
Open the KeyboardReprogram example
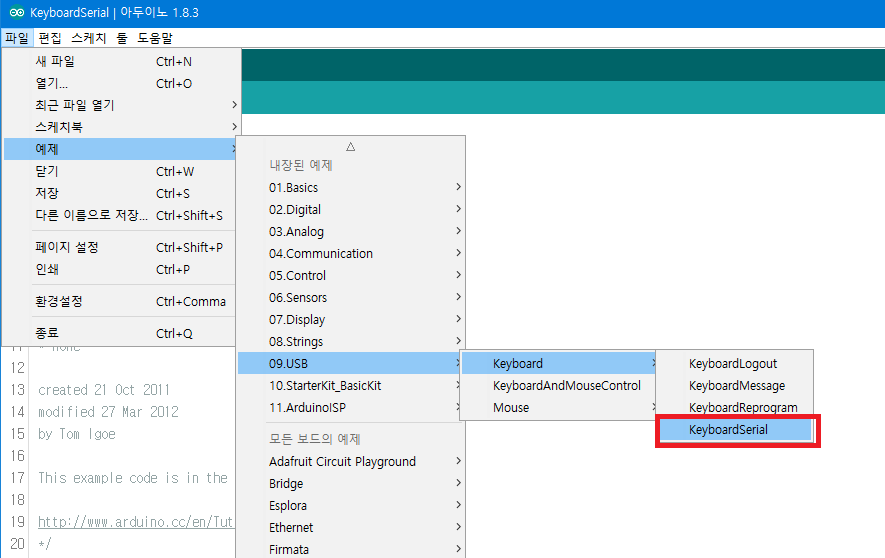point(735,407)
